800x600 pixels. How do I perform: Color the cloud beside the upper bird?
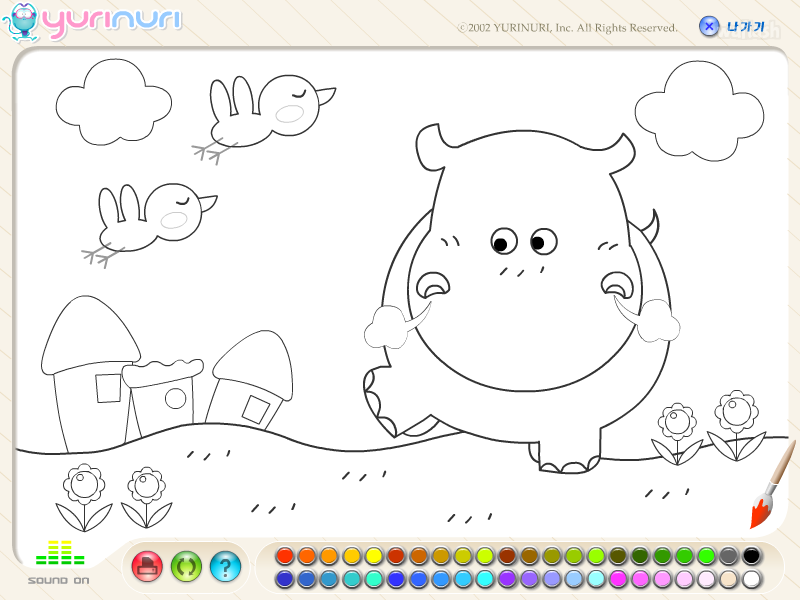pos(113,103)
